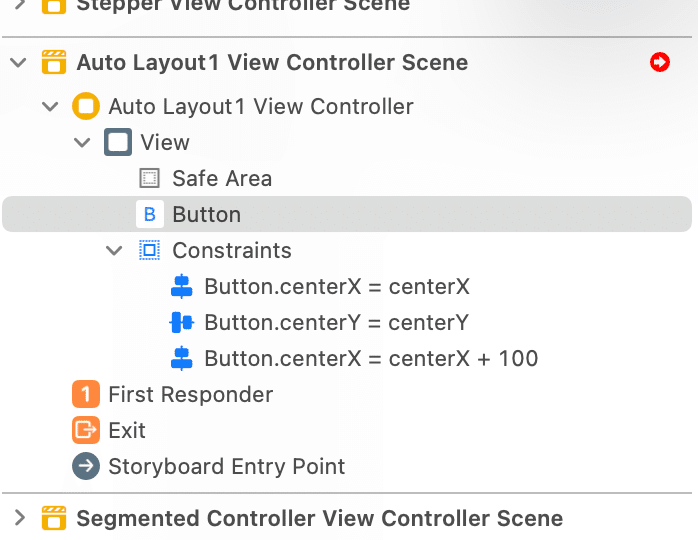Collapse the Auto Layout1 View Controller node
This screenshot has height=540, width=698.
(50, 106)
